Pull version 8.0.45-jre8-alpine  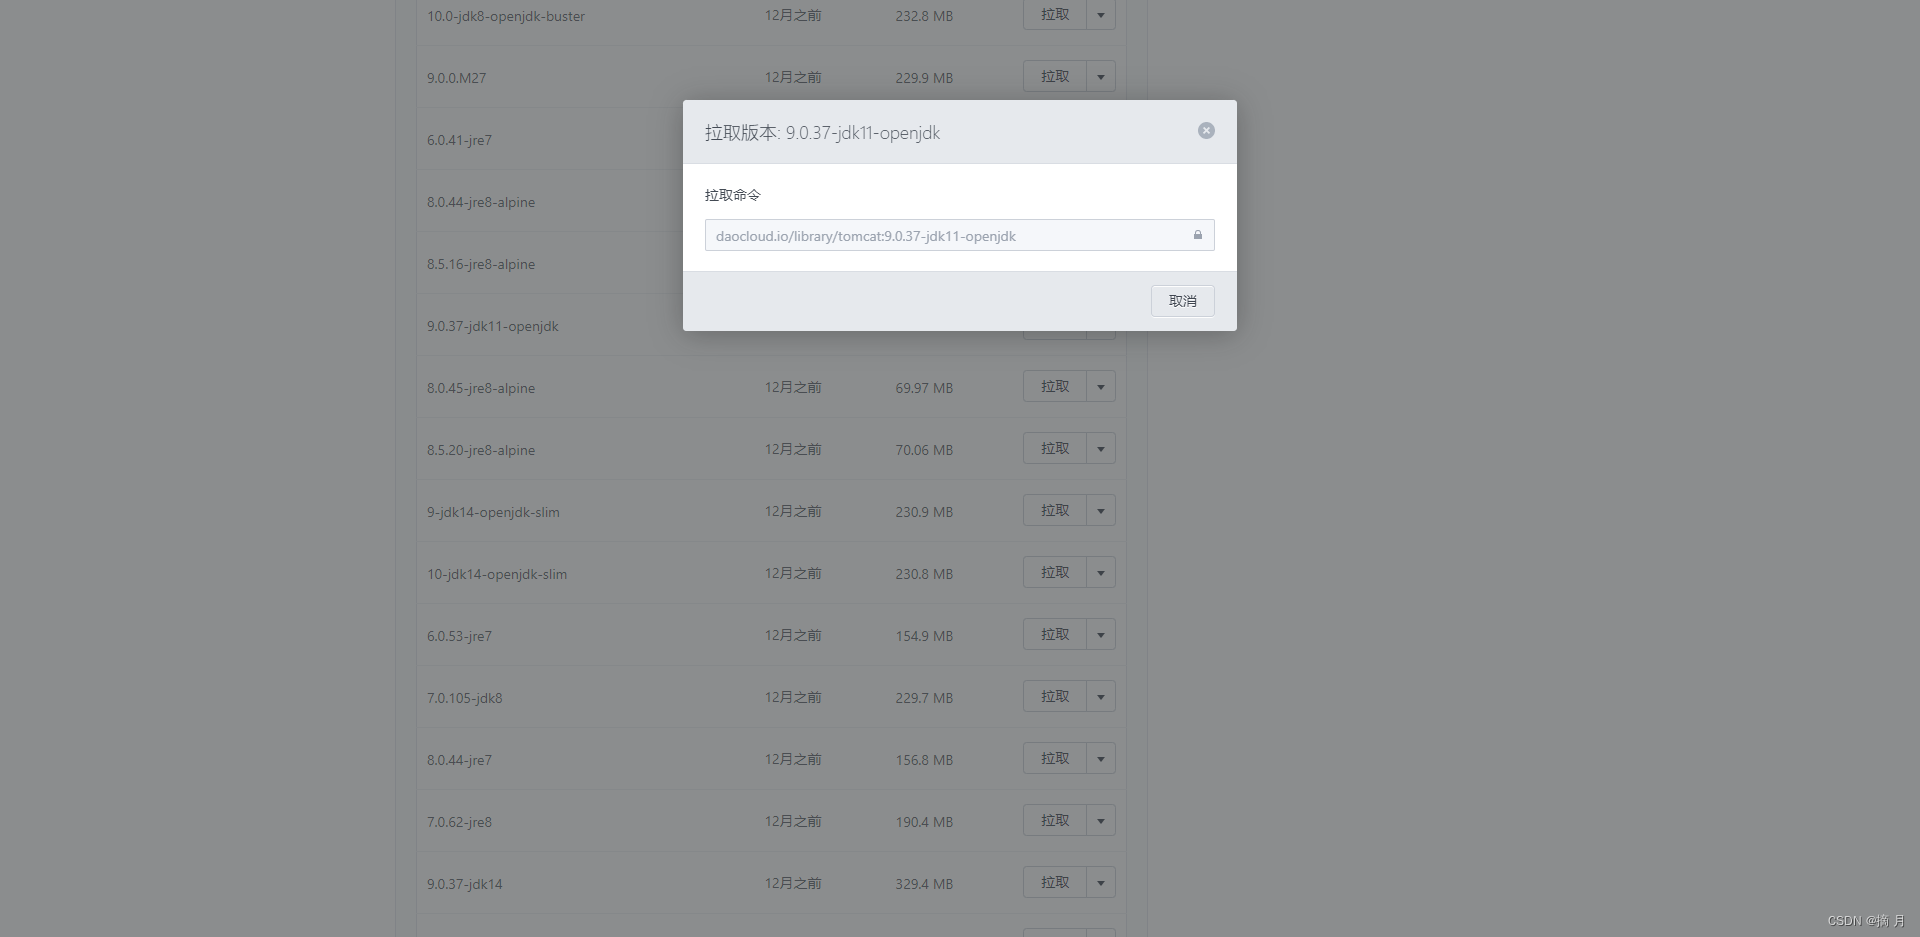coord(1054,387)
